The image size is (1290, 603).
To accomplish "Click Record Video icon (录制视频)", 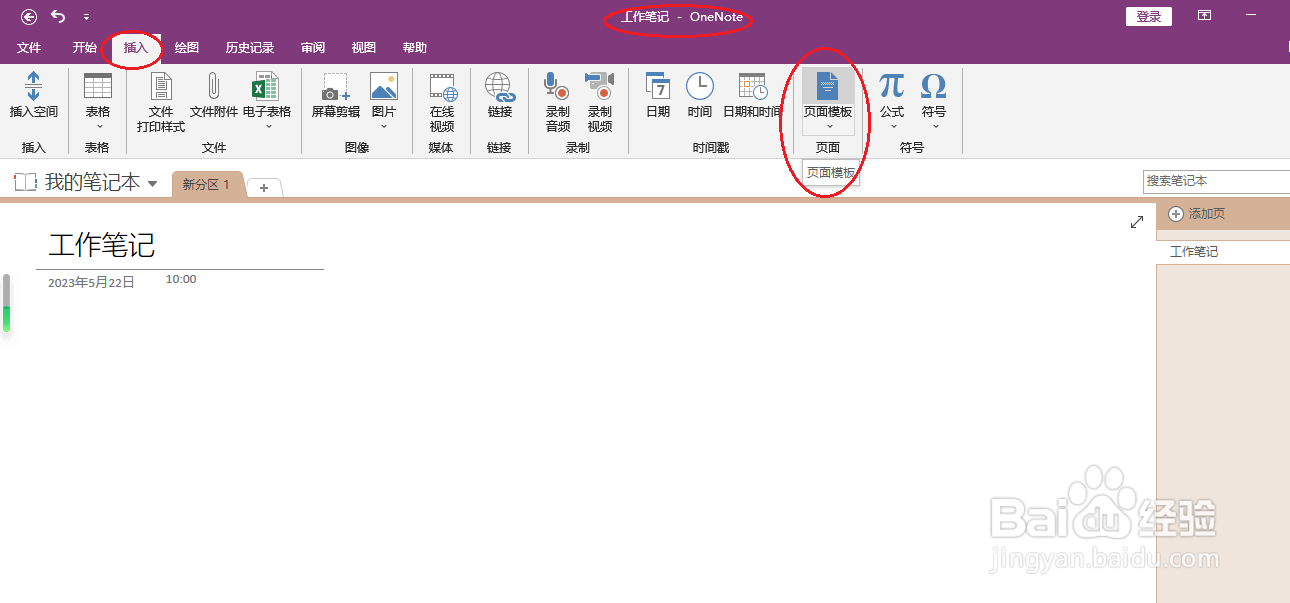I will pyautogui.click(x=599, y=87).
